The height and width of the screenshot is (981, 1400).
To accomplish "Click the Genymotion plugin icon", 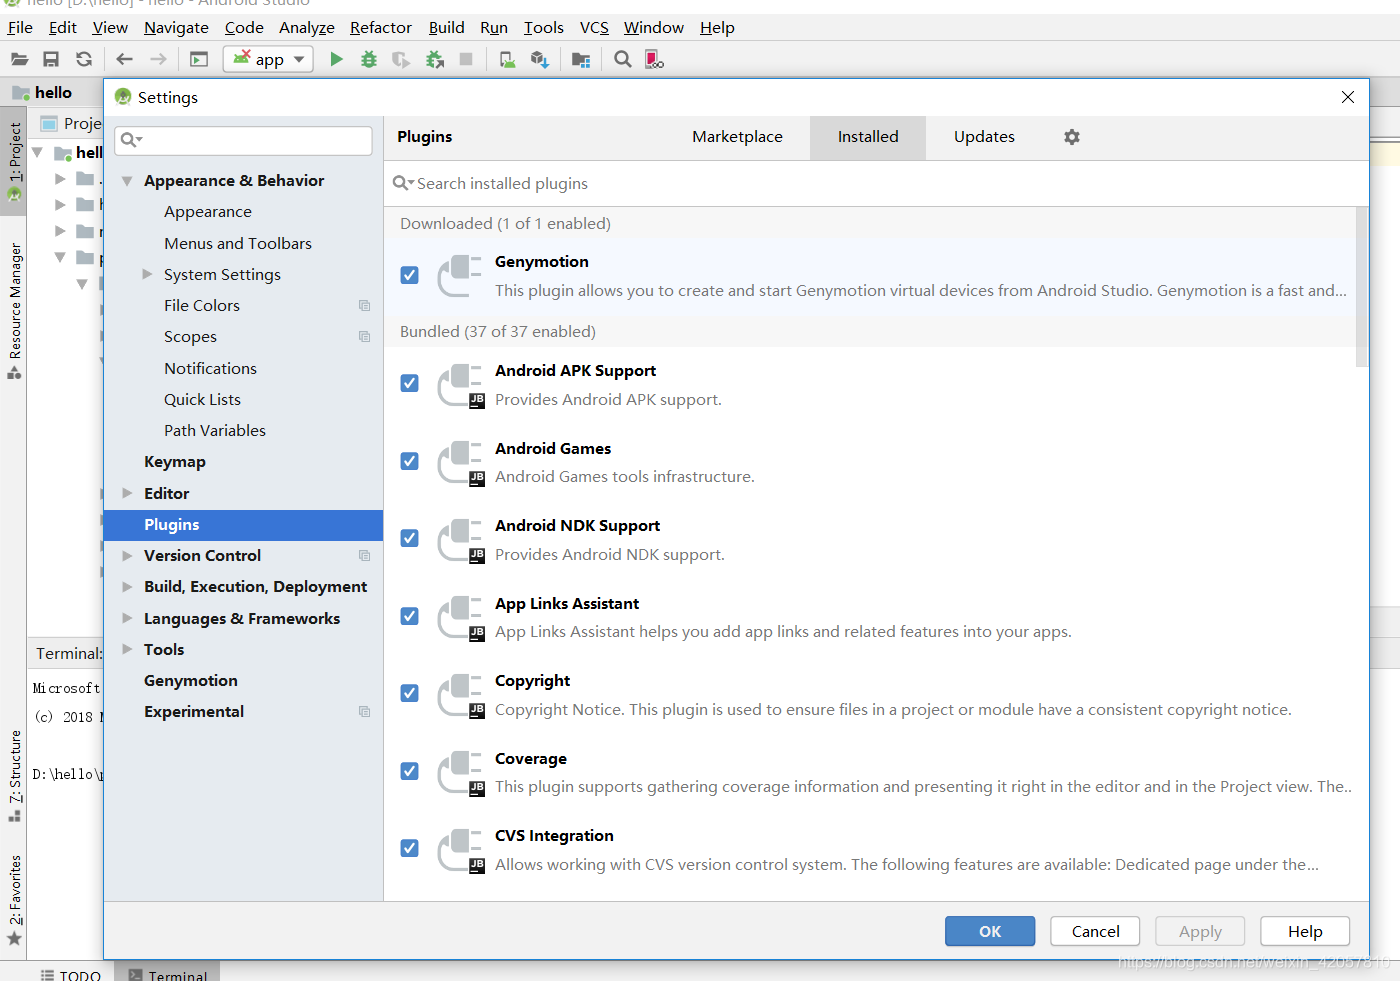I will 460,276.
